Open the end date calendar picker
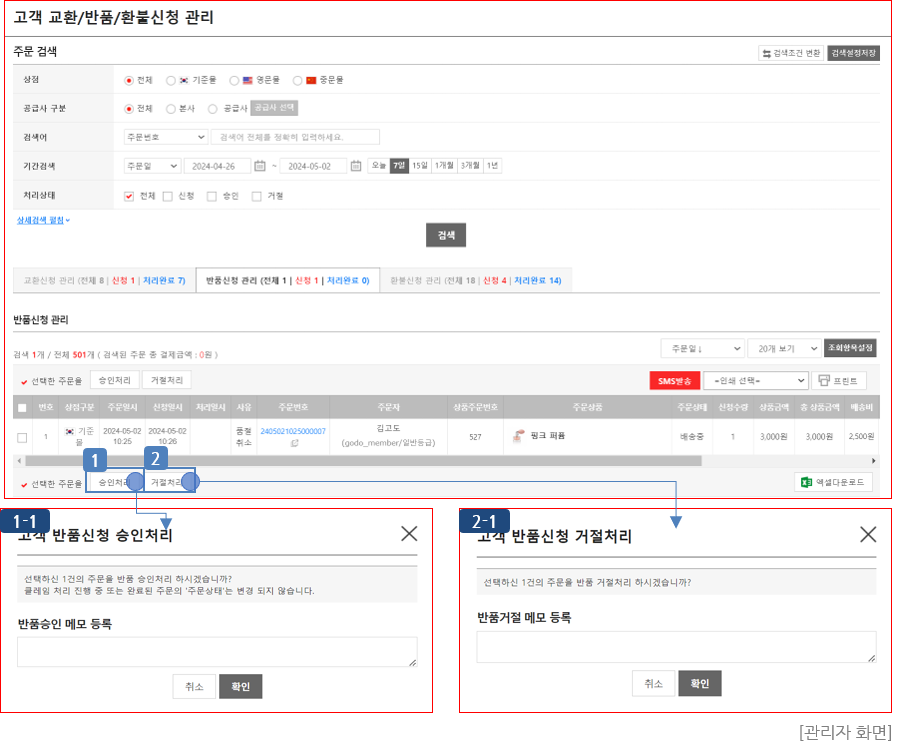 [355, 166]
